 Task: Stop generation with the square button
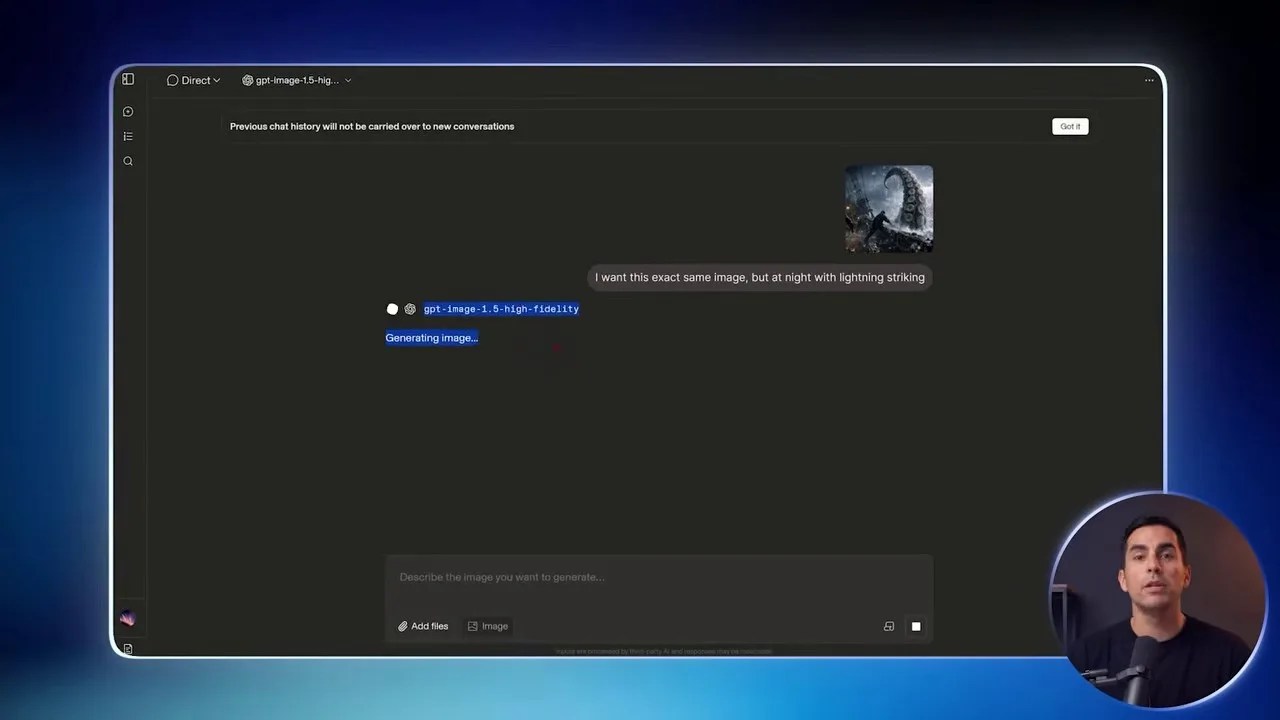915,626
